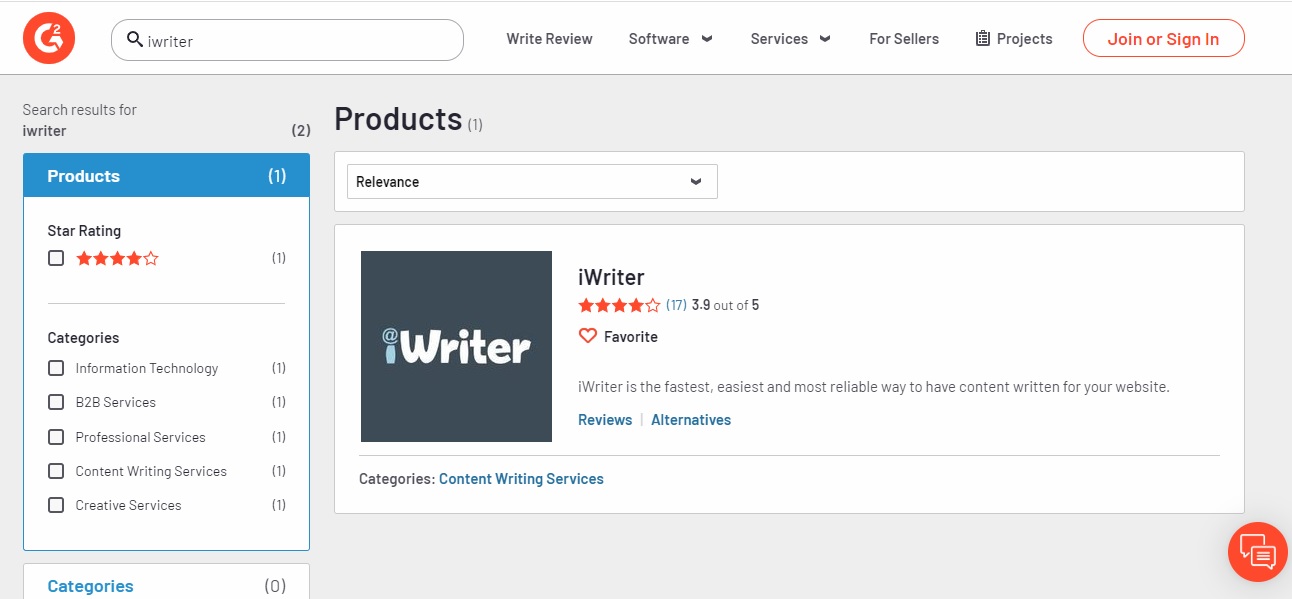
Task: Select the Products results tab
Action: pos(166,176)
